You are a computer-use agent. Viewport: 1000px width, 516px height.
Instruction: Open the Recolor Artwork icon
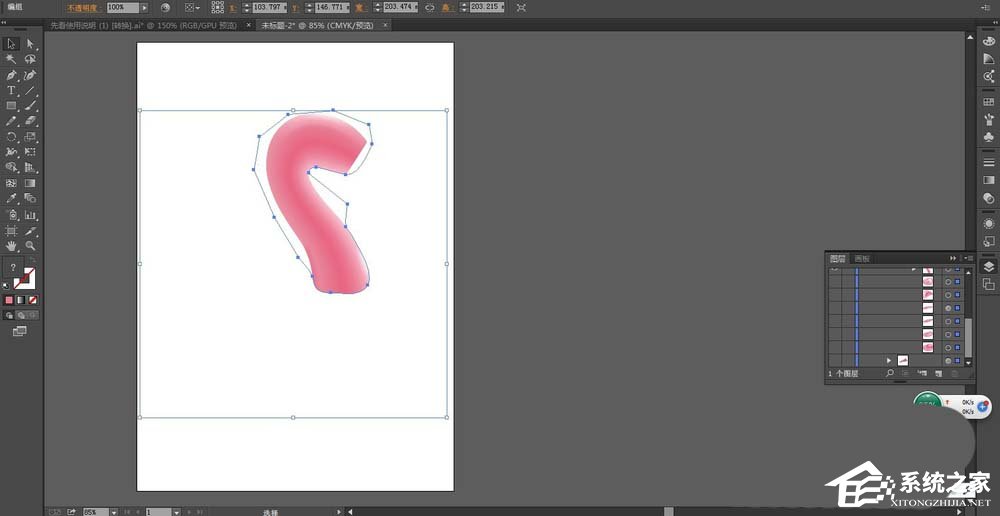pyautogui.click(x=165, y=7)
